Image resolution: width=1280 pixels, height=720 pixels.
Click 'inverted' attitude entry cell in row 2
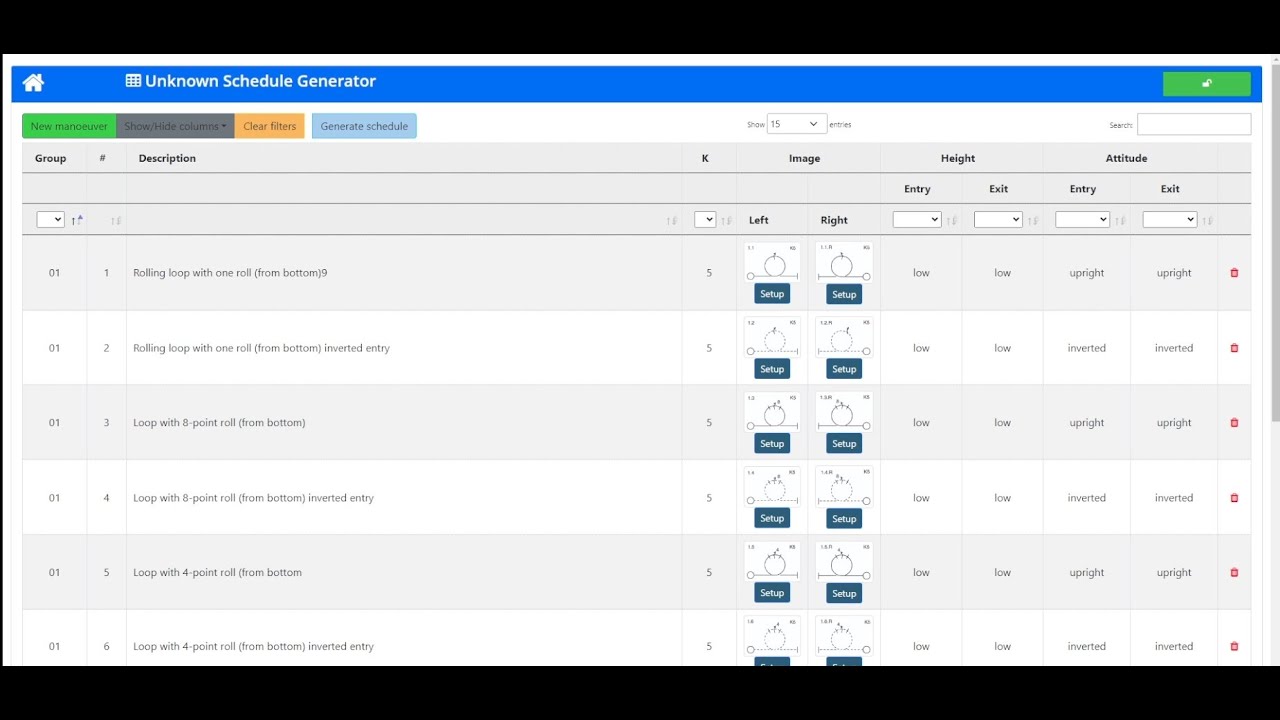tap(1086, 348)
